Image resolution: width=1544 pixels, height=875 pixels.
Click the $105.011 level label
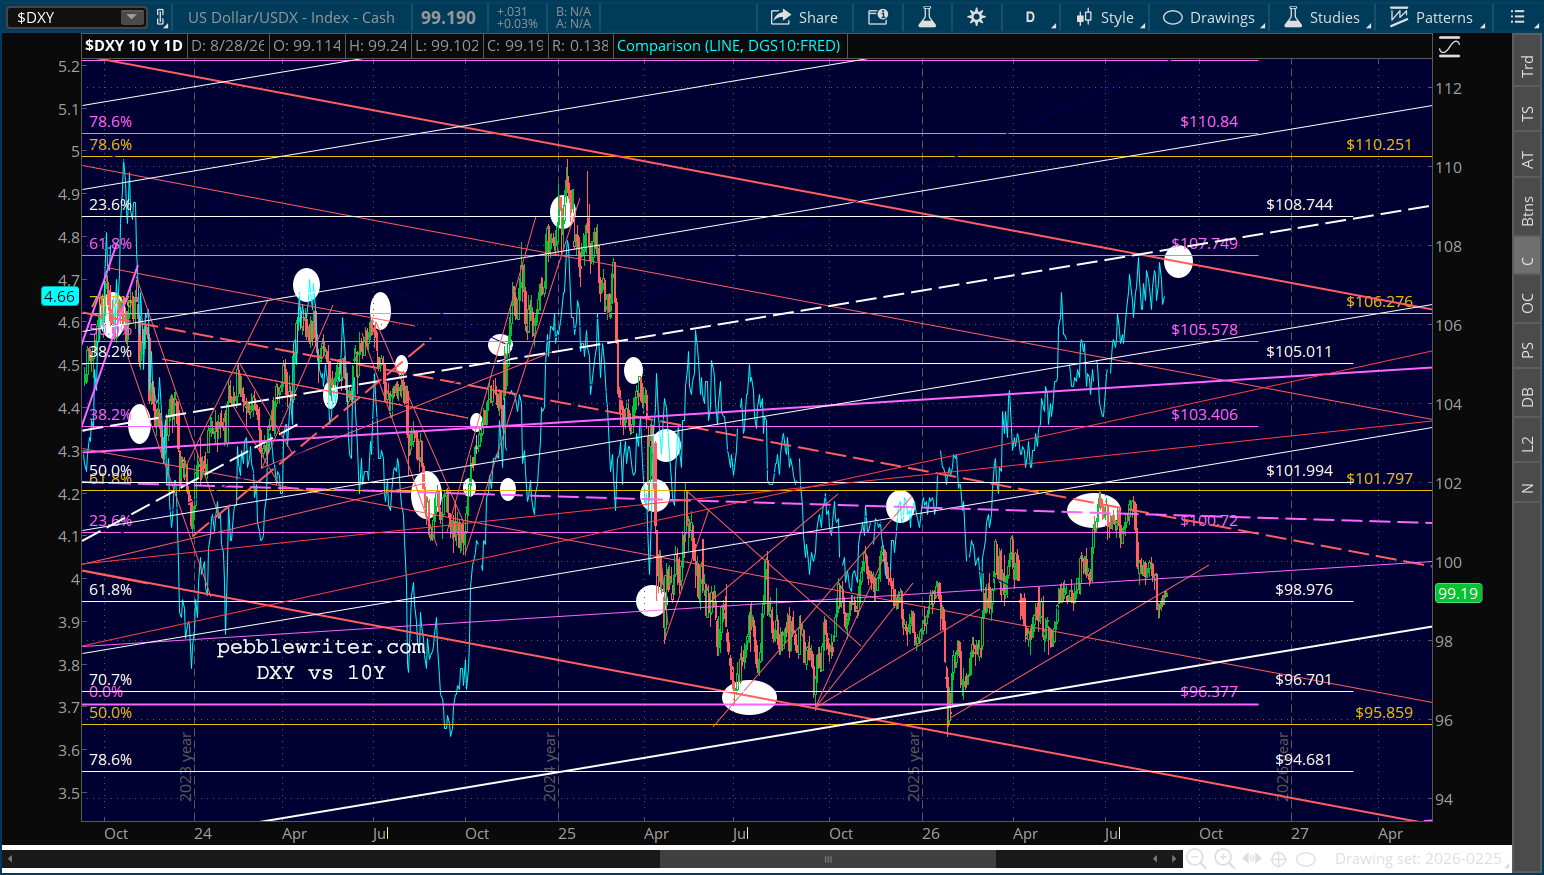click(1299, 352)
